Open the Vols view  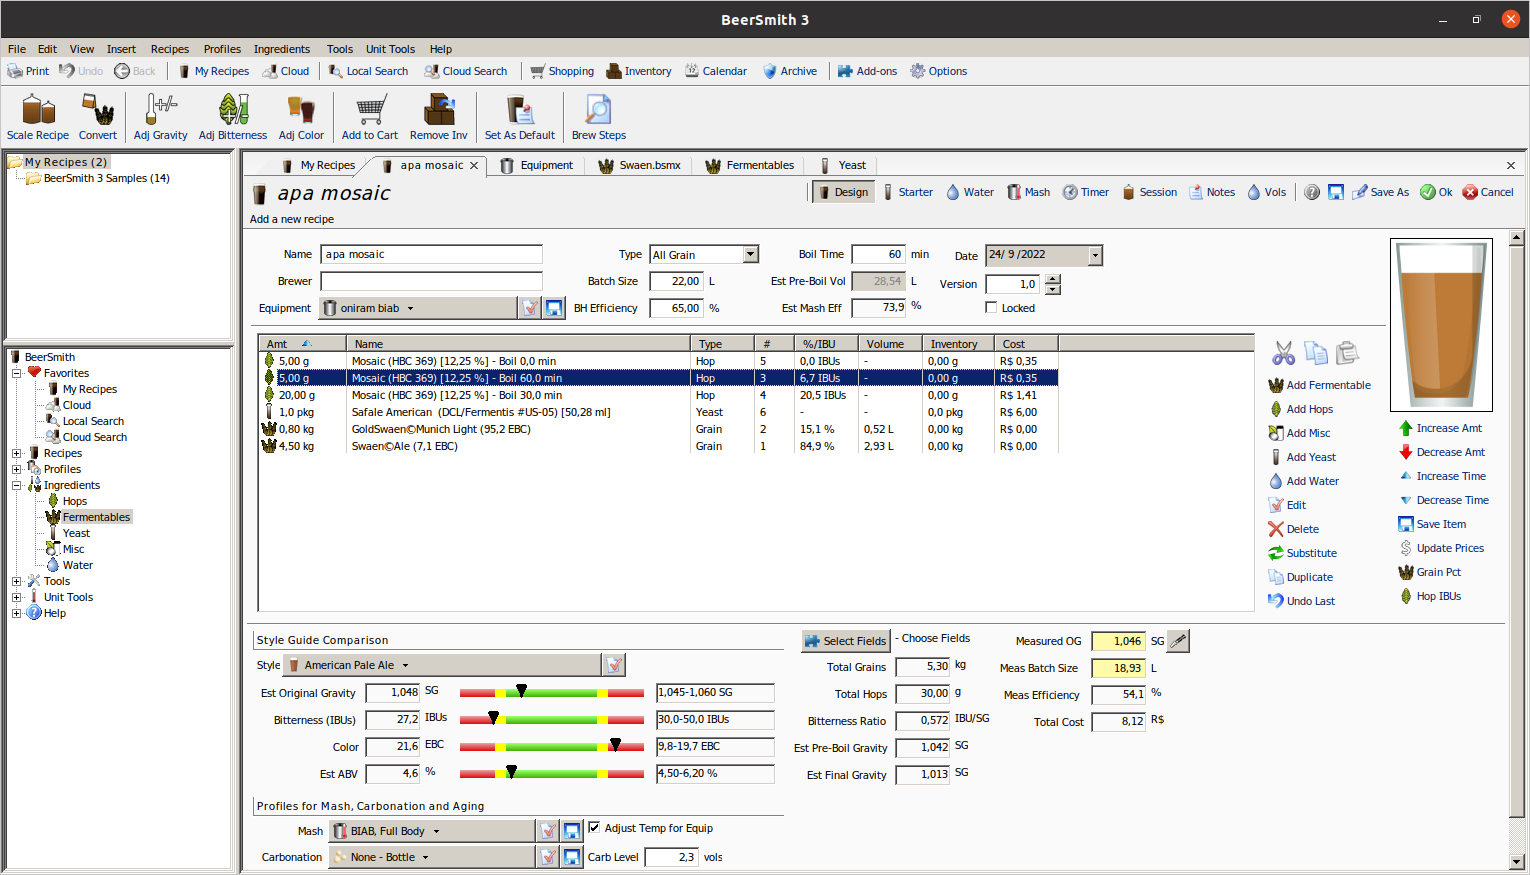pyautogui.click(x=1266, y=192)
